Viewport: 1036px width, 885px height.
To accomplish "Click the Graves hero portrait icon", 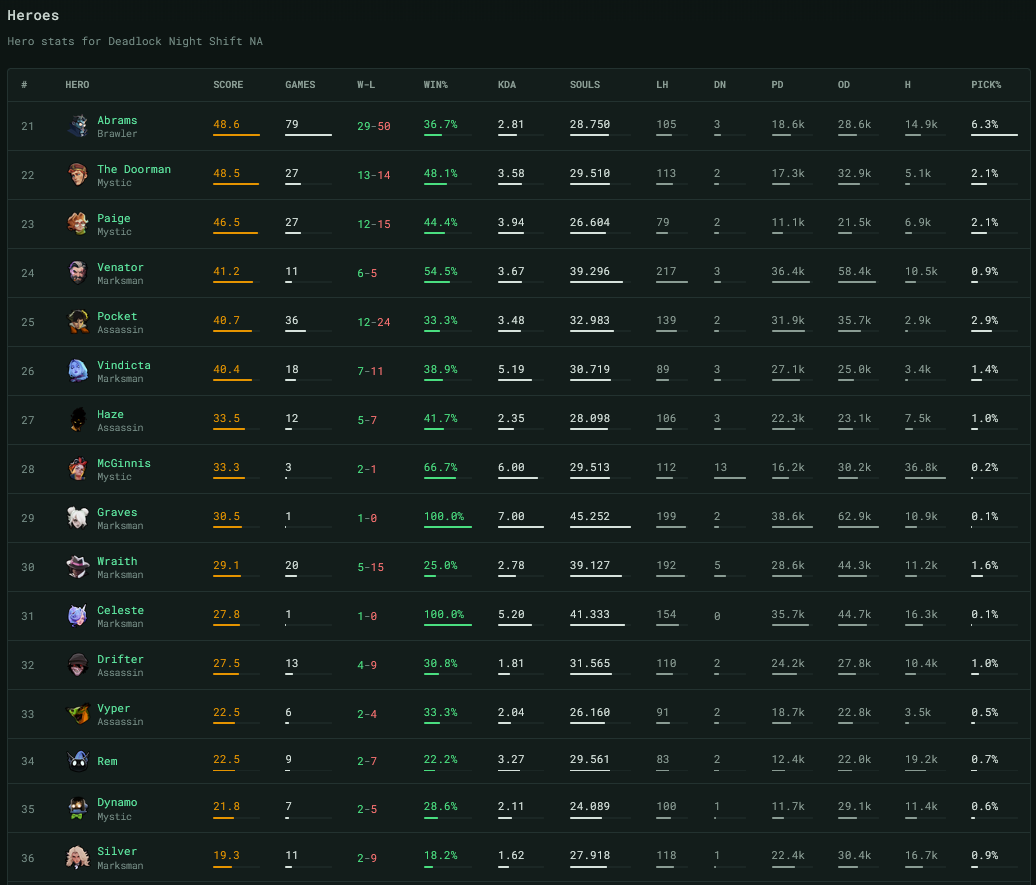I will point(78,517).
